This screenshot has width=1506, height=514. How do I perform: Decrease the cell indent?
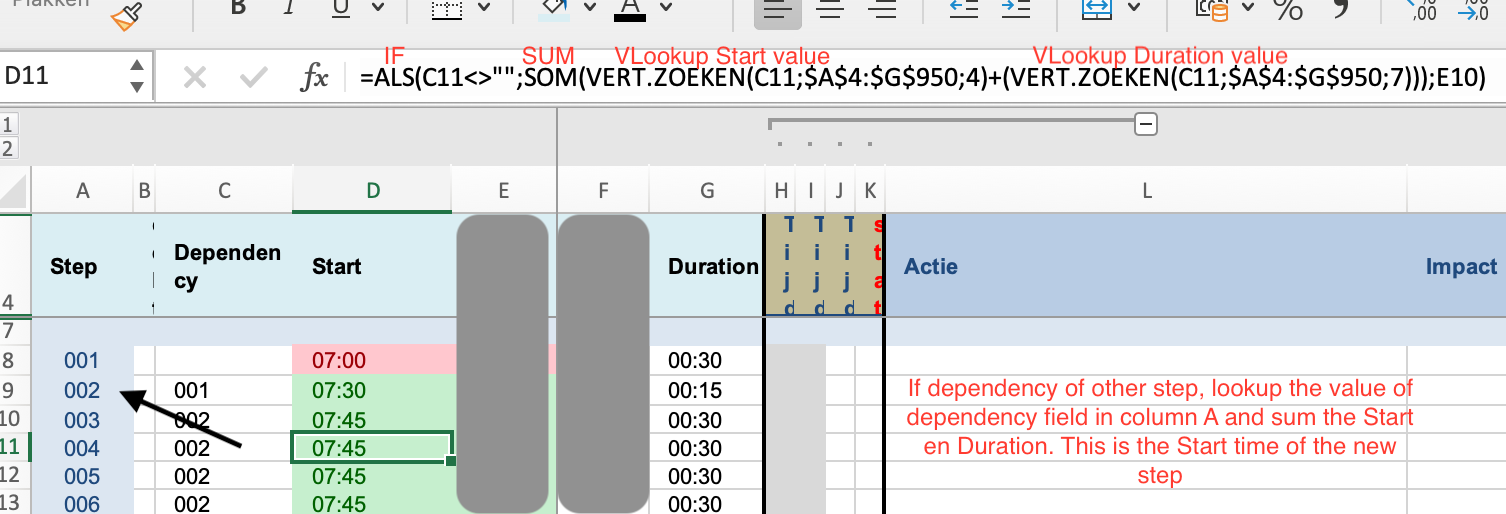coord(963,9)
